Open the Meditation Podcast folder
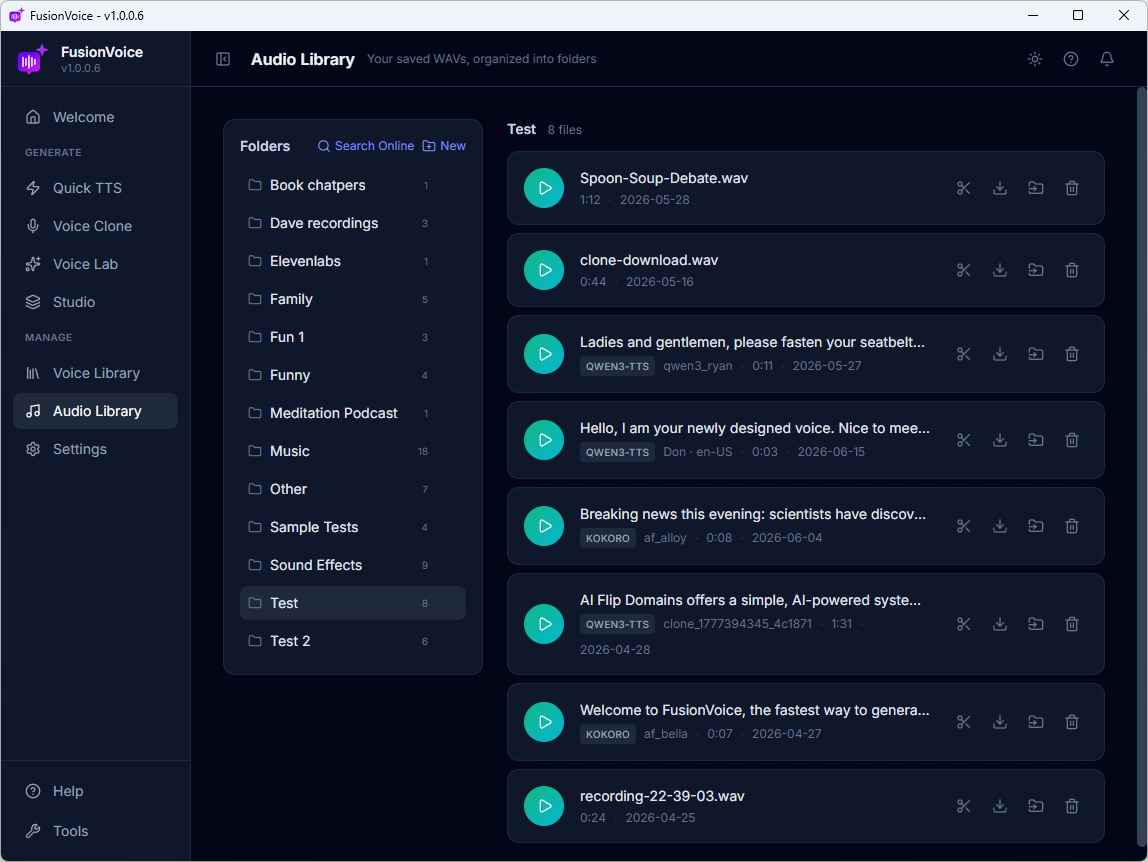The height and width of the screenshot is (862, 1148). pyautogui.click(x=353, y=413)
